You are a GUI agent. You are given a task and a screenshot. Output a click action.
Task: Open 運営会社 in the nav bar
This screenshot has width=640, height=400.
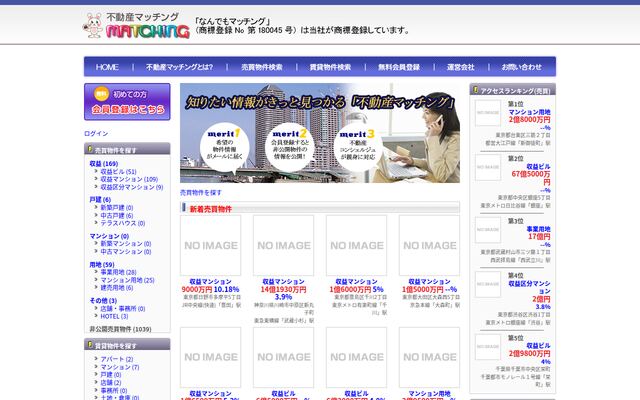[x=460, y=67]
